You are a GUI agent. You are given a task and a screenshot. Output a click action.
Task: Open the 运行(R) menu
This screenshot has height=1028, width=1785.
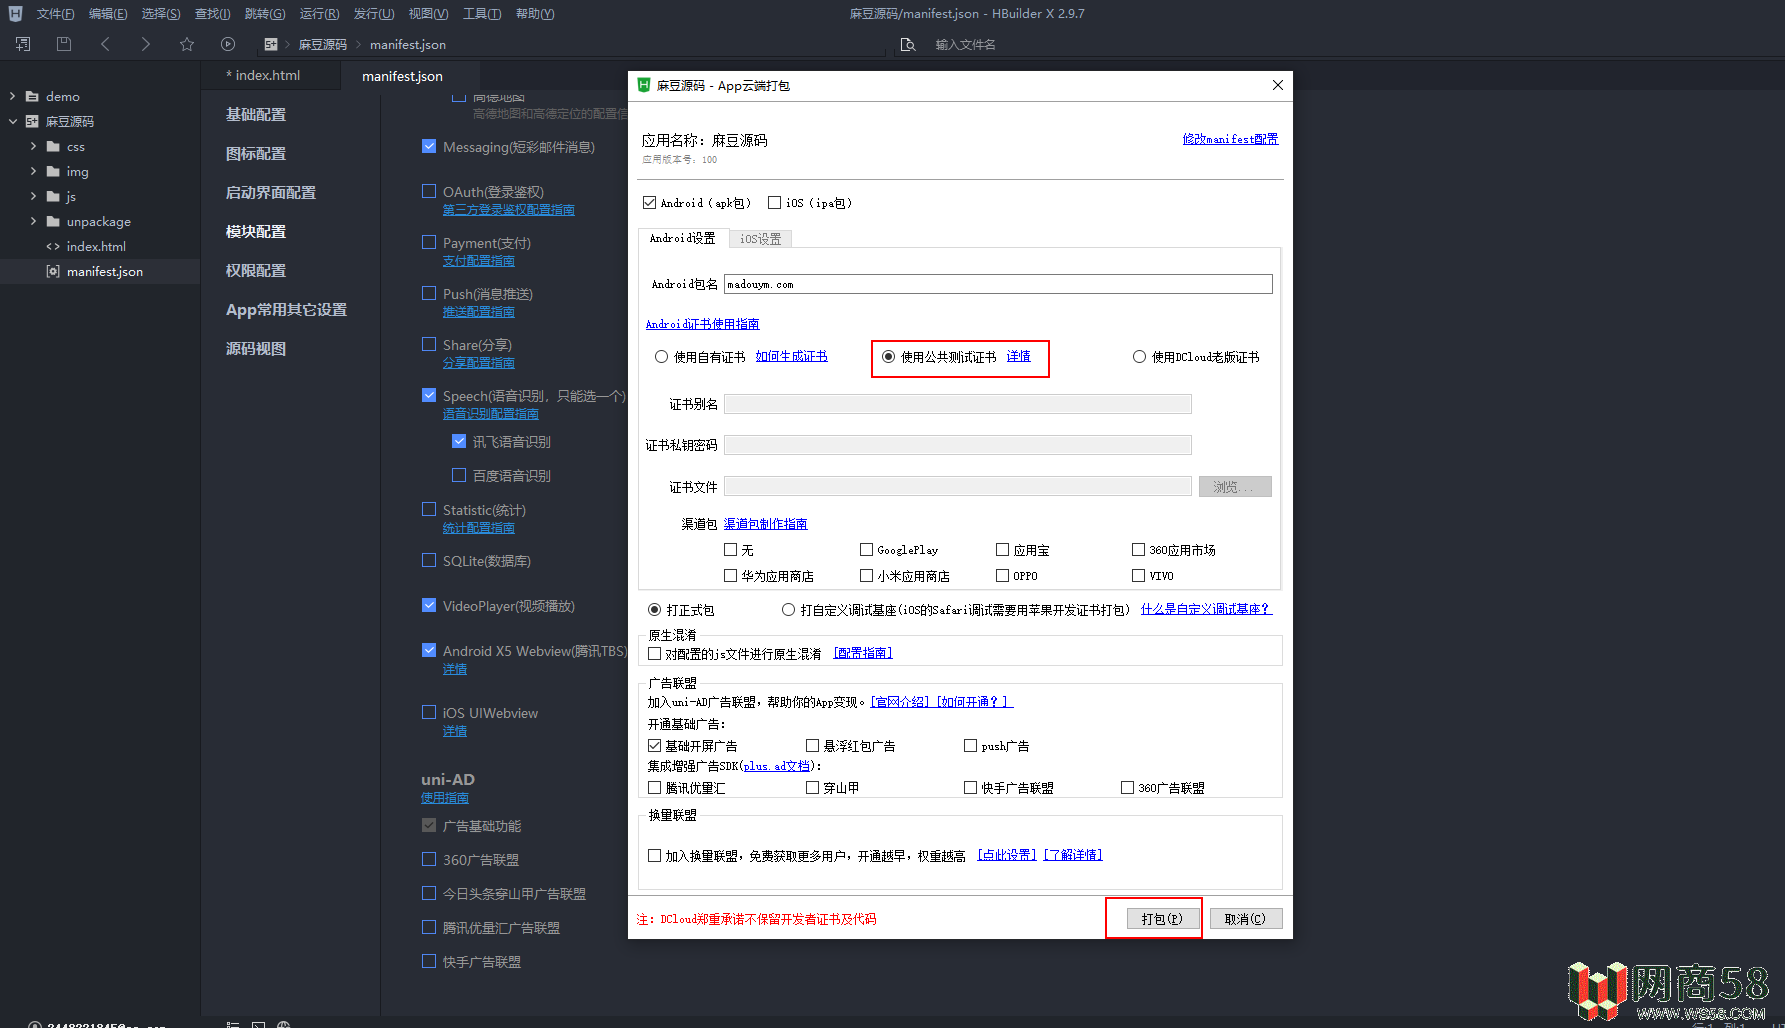click(x=319, y=13)
